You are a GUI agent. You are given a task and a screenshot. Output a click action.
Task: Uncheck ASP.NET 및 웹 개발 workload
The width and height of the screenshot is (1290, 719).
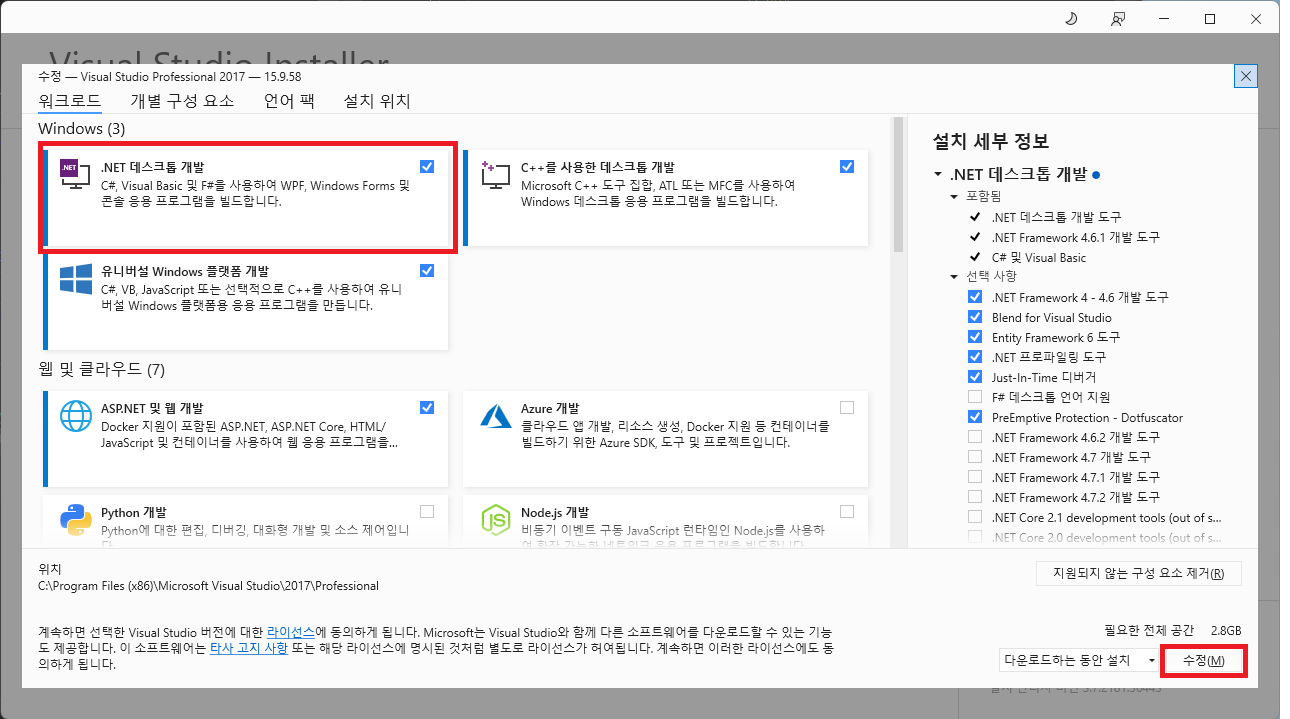[x=427, y=407]
